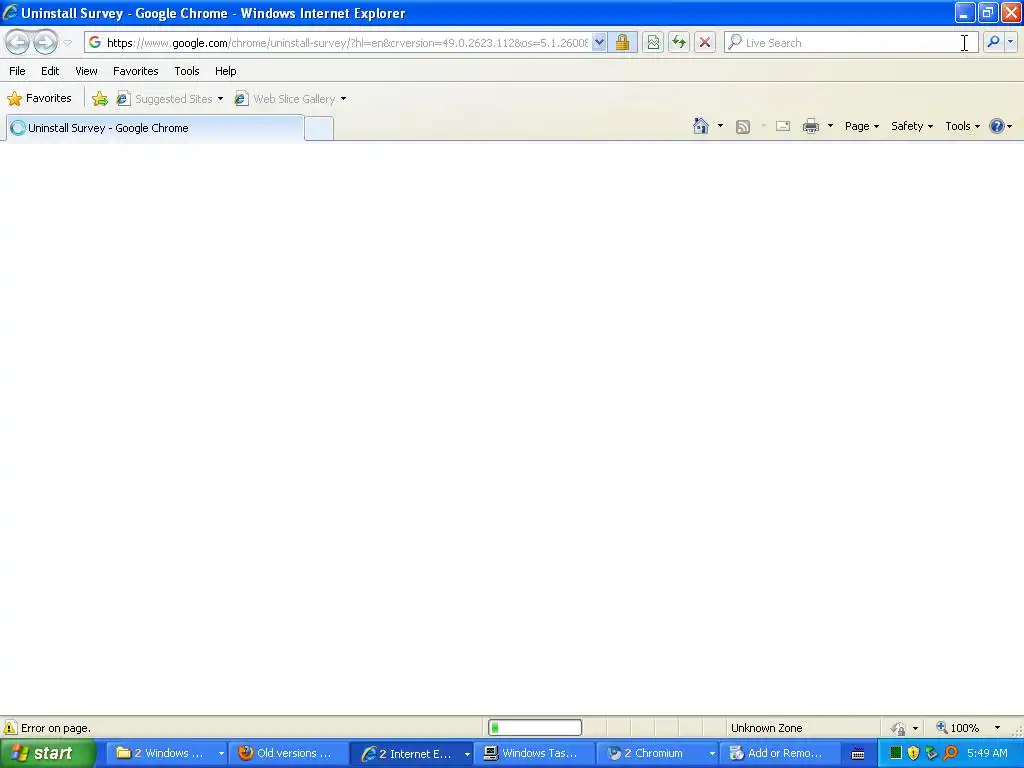
Task: Click the yellow security shield tray icon
Action: tap(914, 754)
